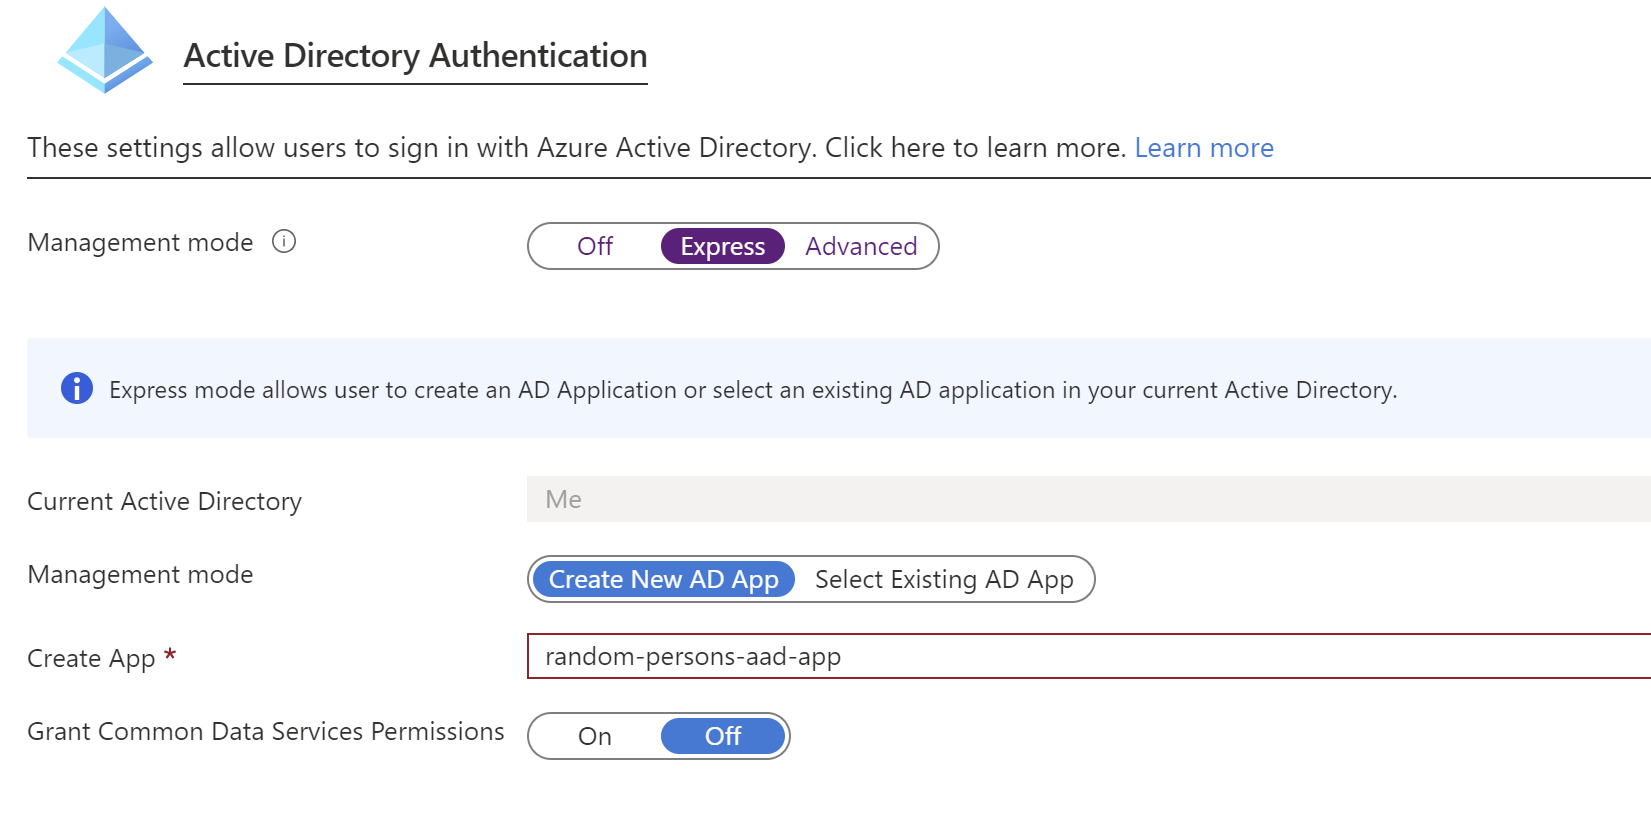Click the Azure Active Directory diamond logo
1651x821 pixels.
point(105,50)
